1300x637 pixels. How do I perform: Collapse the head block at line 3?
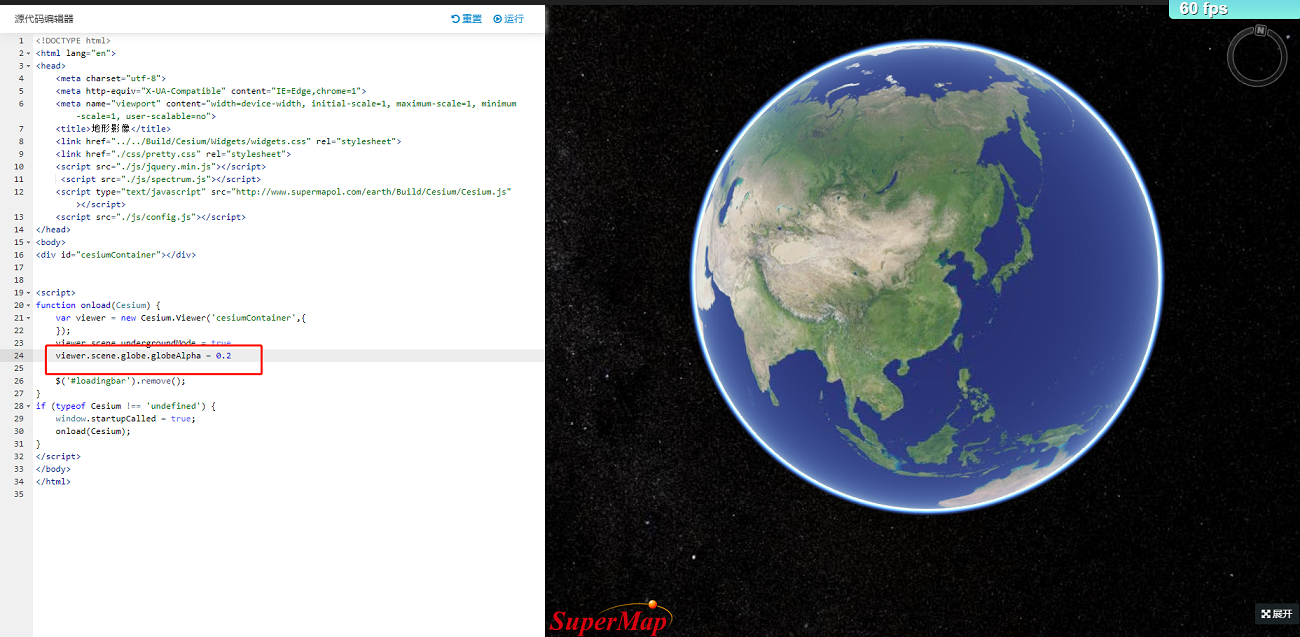[28, 66]
